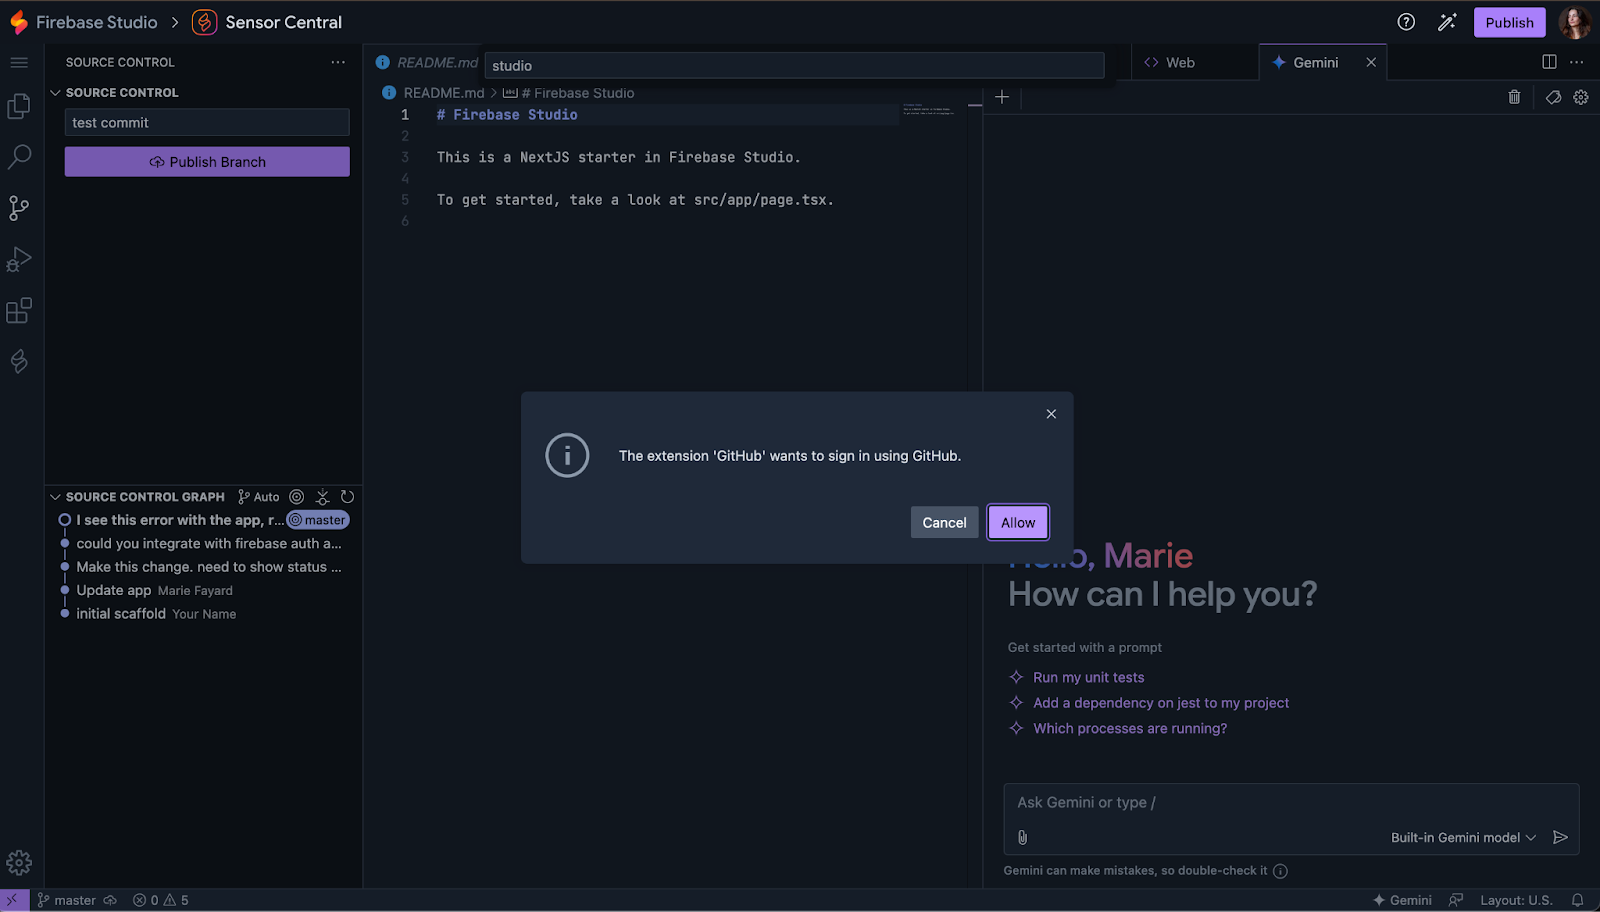The height and width of the screenshot is (912, 1600).
Task: Open the Gemini info icon near disclaimer
Action: pos(1280,871)
